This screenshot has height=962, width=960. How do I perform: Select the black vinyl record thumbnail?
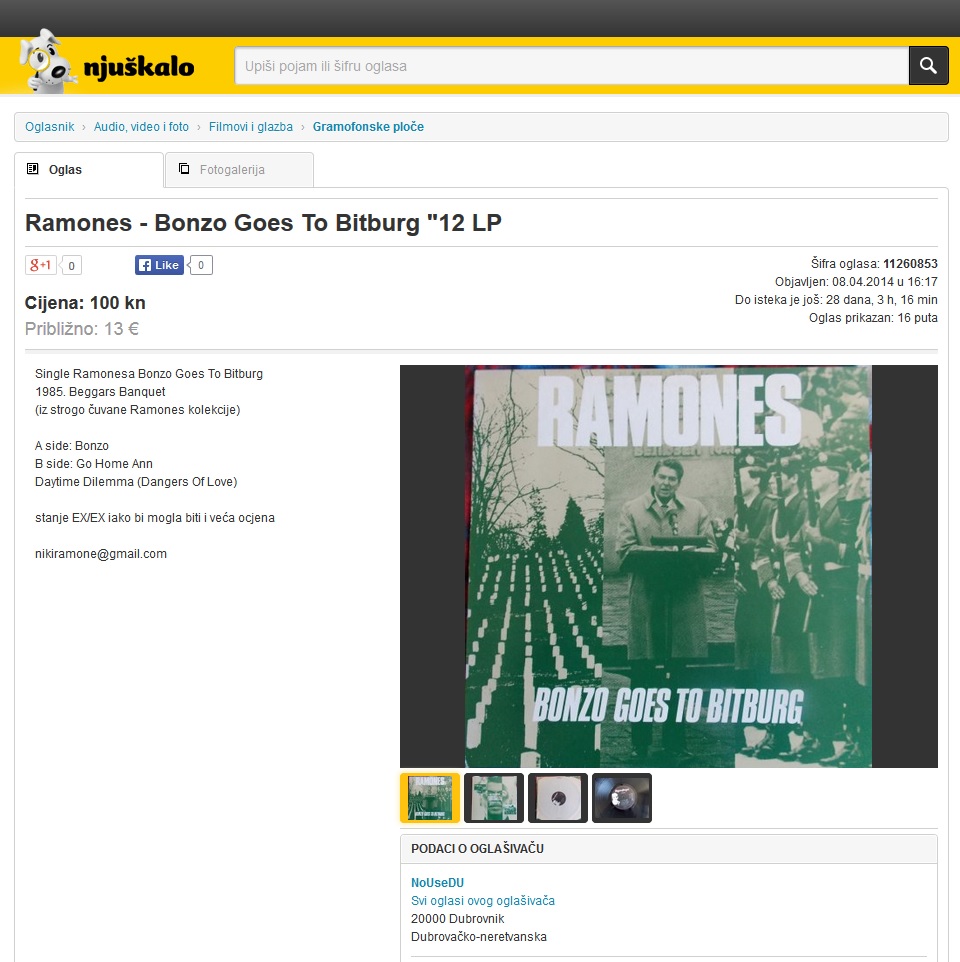[x=621, y=798]
